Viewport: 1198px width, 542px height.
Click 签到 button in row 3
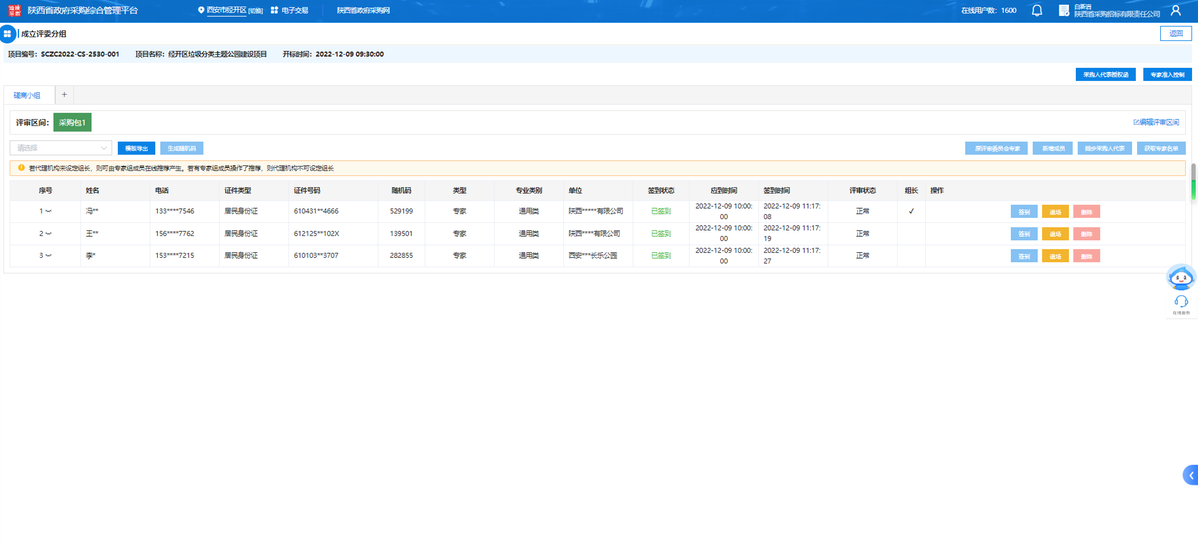point(1024,256)
